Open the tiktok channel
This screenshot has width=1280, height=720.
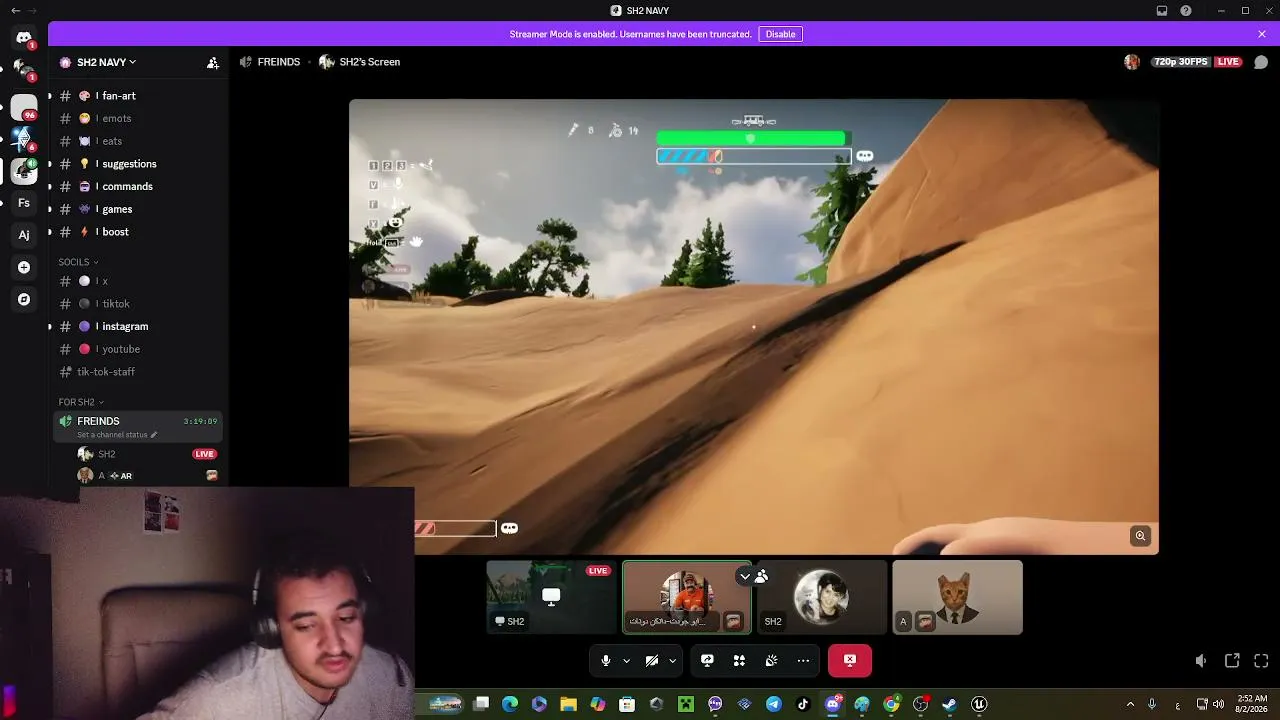click(x=138, y=304)
